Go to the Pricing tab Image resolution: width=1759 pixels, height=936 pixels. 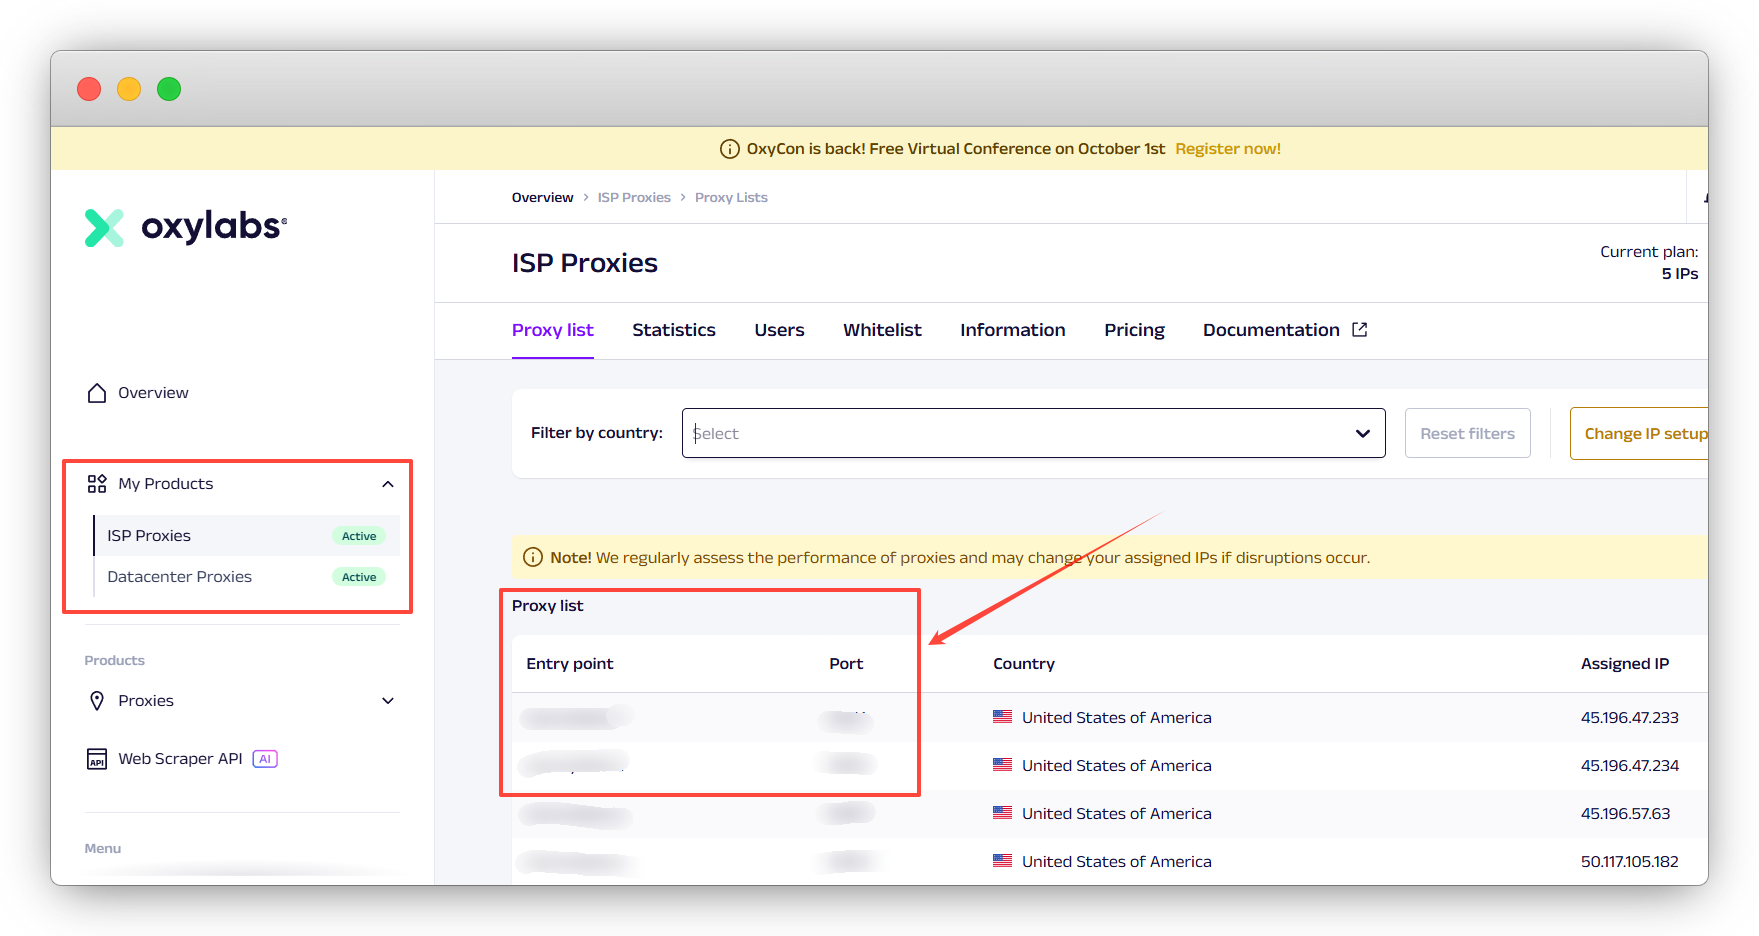click(1134, 330)
